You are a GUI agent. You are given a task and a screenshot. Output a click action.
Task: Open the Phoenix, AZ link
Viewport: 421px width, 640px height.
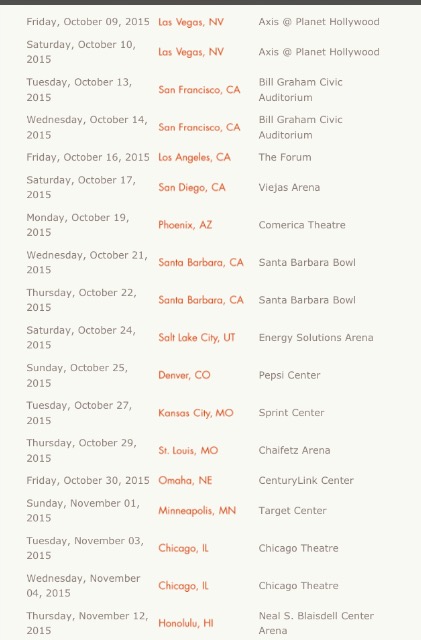pos(185,225)
